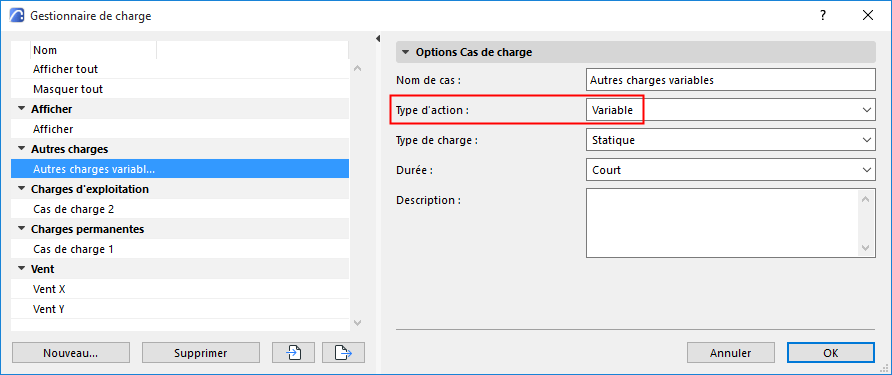
Task: Click the export load case icon button
Action: (343, 353)
